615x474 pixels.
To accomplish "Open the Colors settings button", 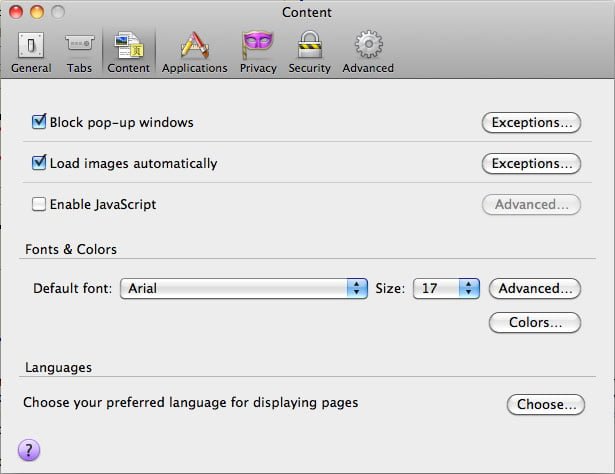I will [535, 323].
